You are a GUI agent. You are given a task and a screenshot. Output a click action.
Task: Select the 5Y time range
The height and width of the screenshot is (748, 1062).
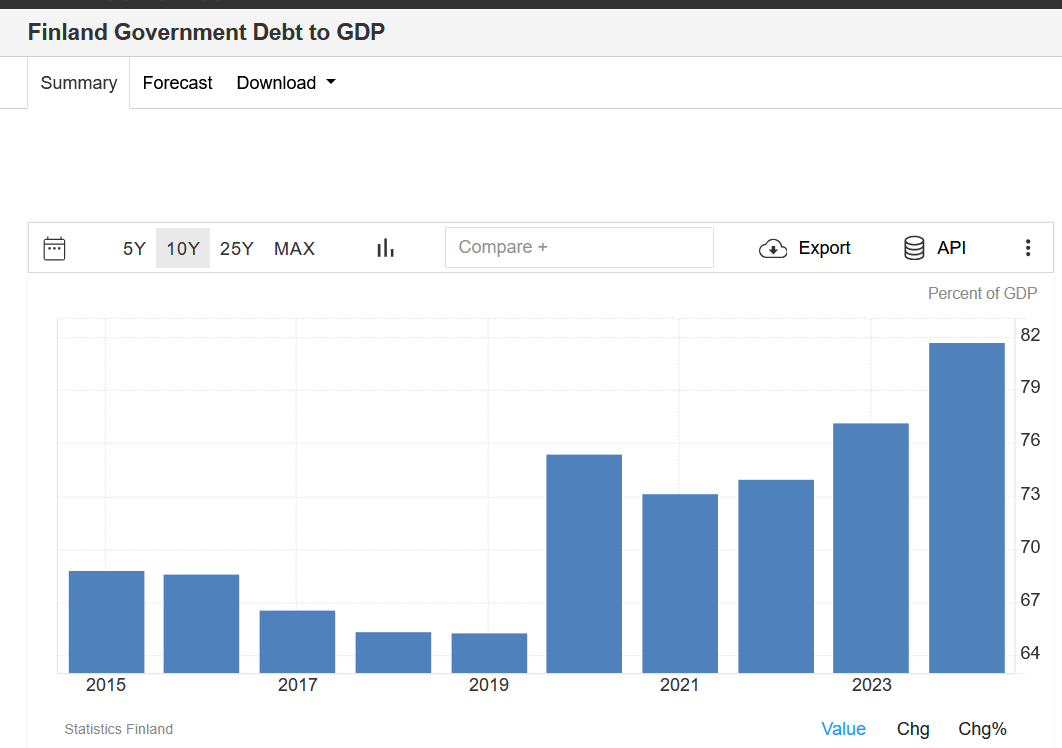pyautogui.click(x=134, y=248)
